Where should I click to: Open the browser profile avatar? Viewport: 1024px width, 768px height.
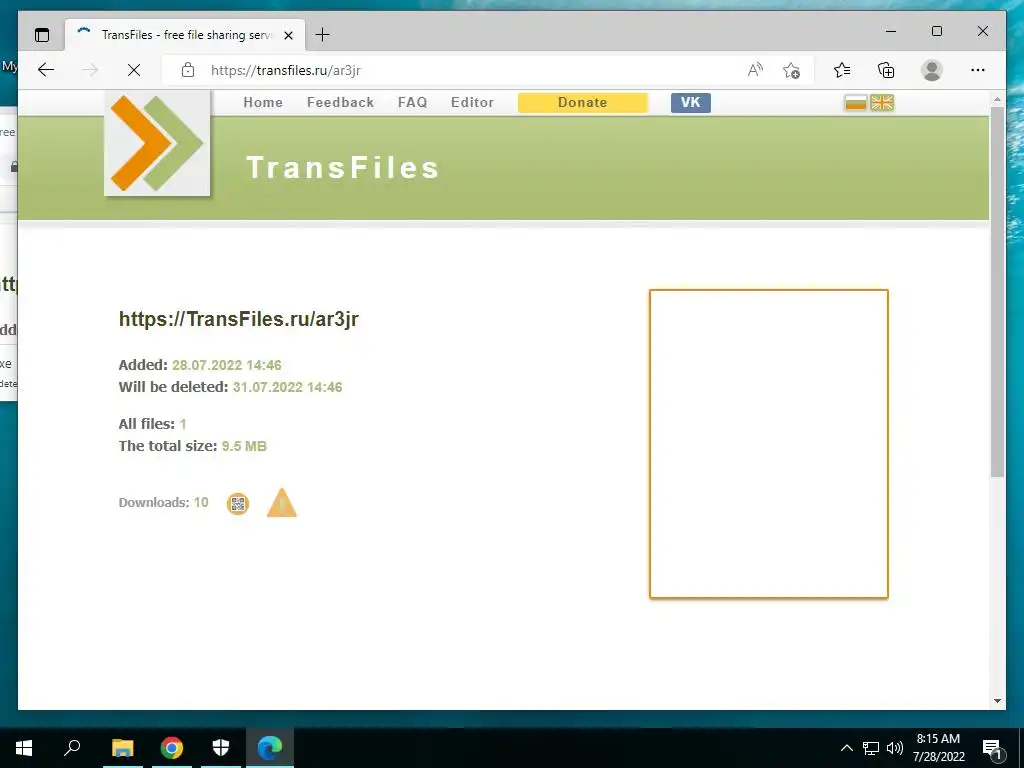(932, 70)
